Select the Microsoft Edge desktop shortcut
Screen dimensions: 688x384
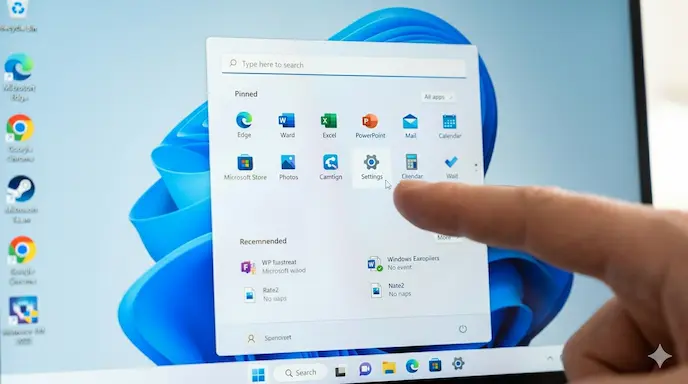pos(19,77)
